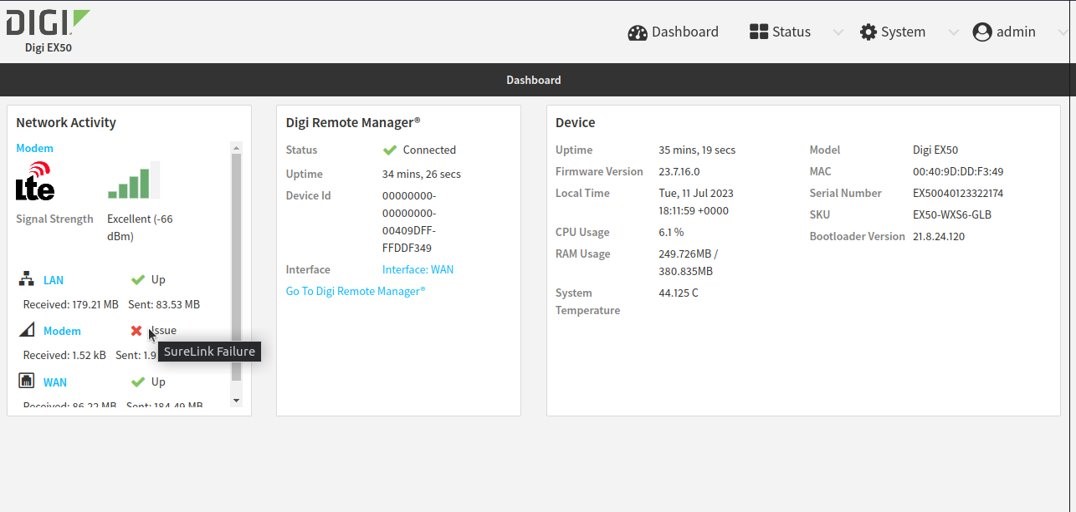The width and height of the screenshot is (1076, 512).
Task: Open the Status menu
Action: [780, 32]
